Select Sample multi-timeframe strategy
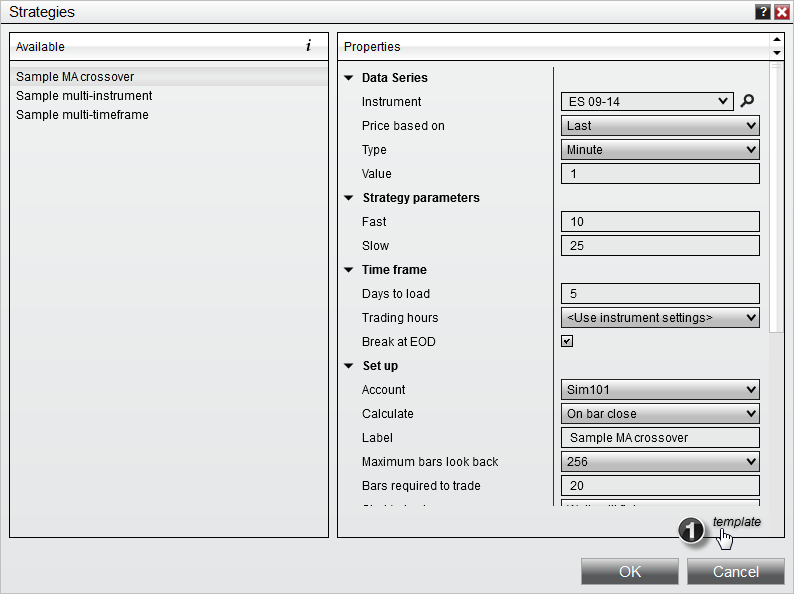 tap(82, 115)
